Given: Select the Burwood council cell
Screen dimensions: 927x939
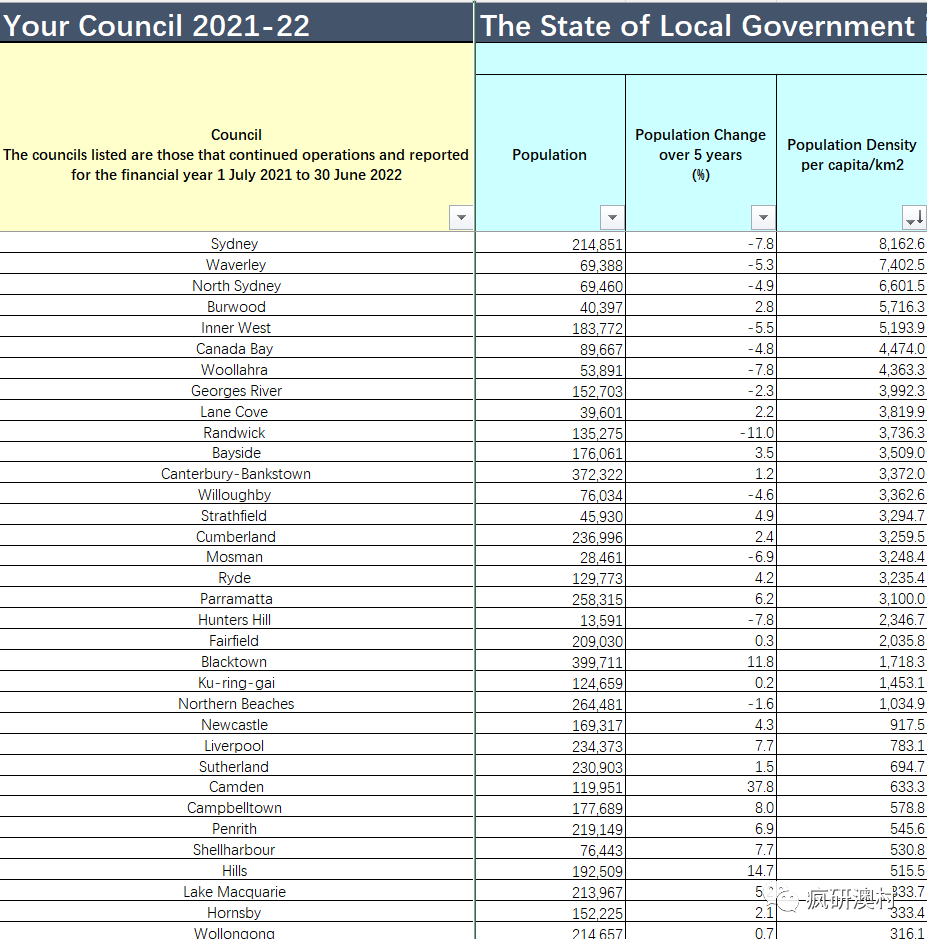Looking at the screenshot, I should click(236, 306).
